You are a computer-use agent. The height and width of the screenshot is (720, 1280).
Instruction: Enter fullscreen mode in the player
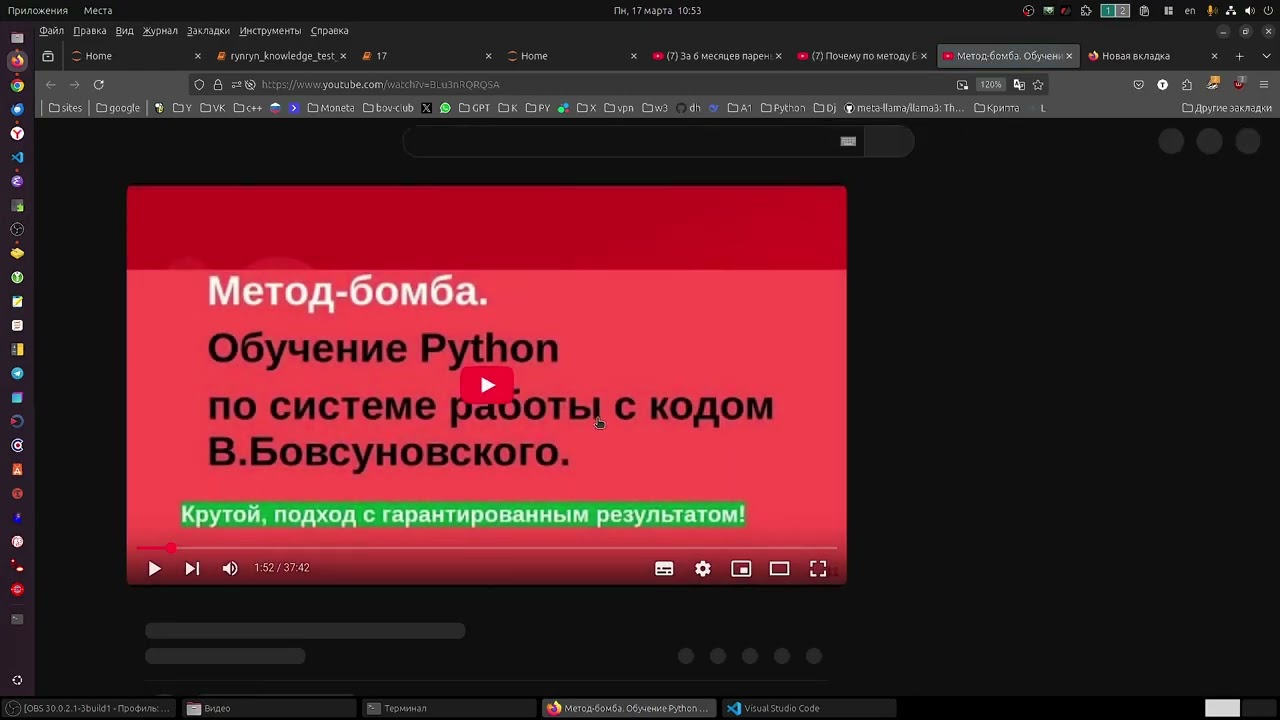coord(818,568)
